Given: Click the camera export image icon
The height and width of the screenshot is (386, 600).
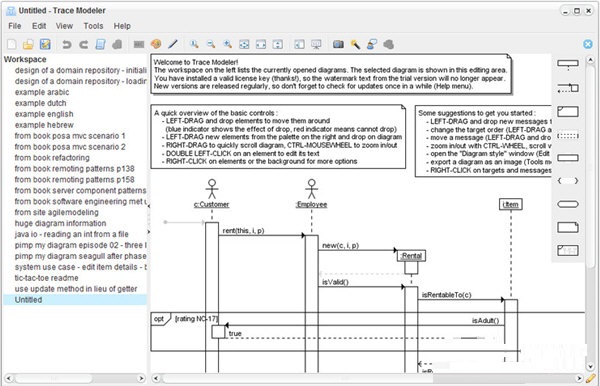Looking at the screenshot, I should point(338,44).
